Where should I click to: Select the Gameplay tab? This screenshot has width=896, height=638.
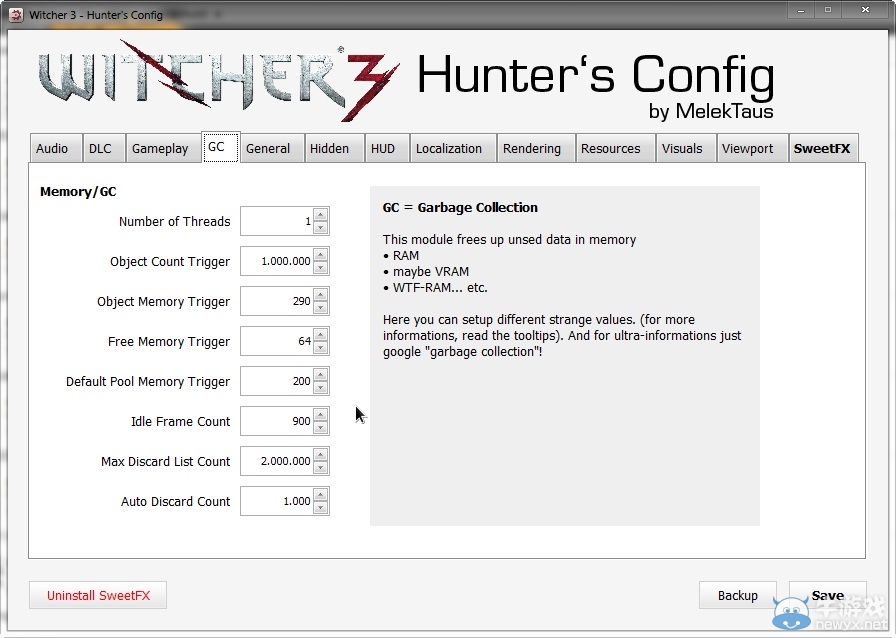(163, 149)
